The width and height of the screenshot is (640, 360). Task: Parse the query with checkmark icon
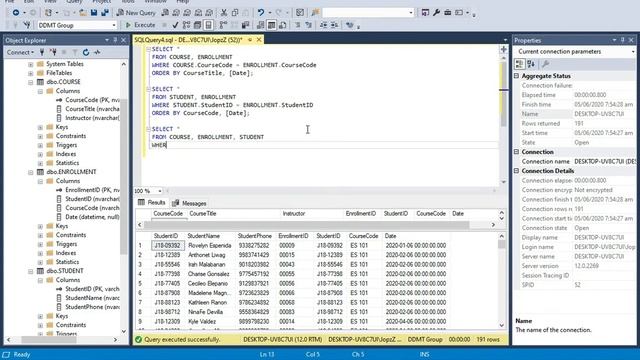coord(176,25)
